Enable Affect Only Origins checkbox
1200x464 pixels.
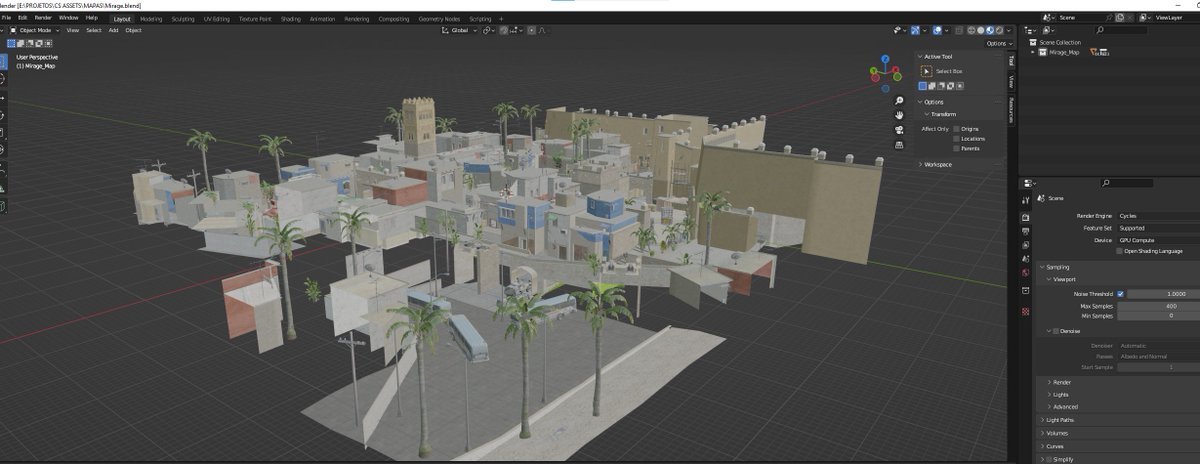click(x=956, y=129)
